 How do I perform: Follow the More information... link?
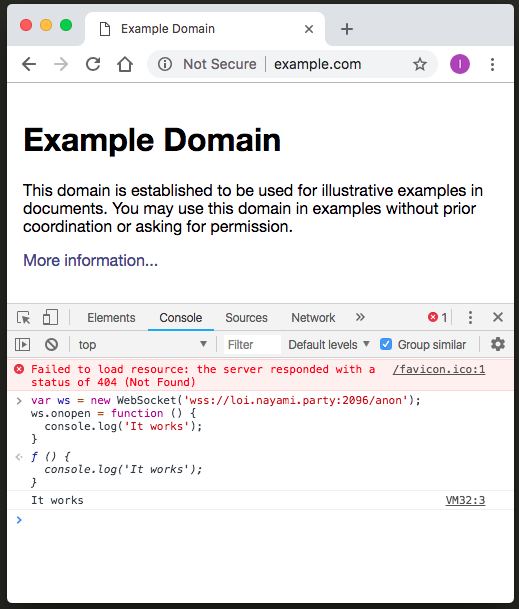[91, 260]
